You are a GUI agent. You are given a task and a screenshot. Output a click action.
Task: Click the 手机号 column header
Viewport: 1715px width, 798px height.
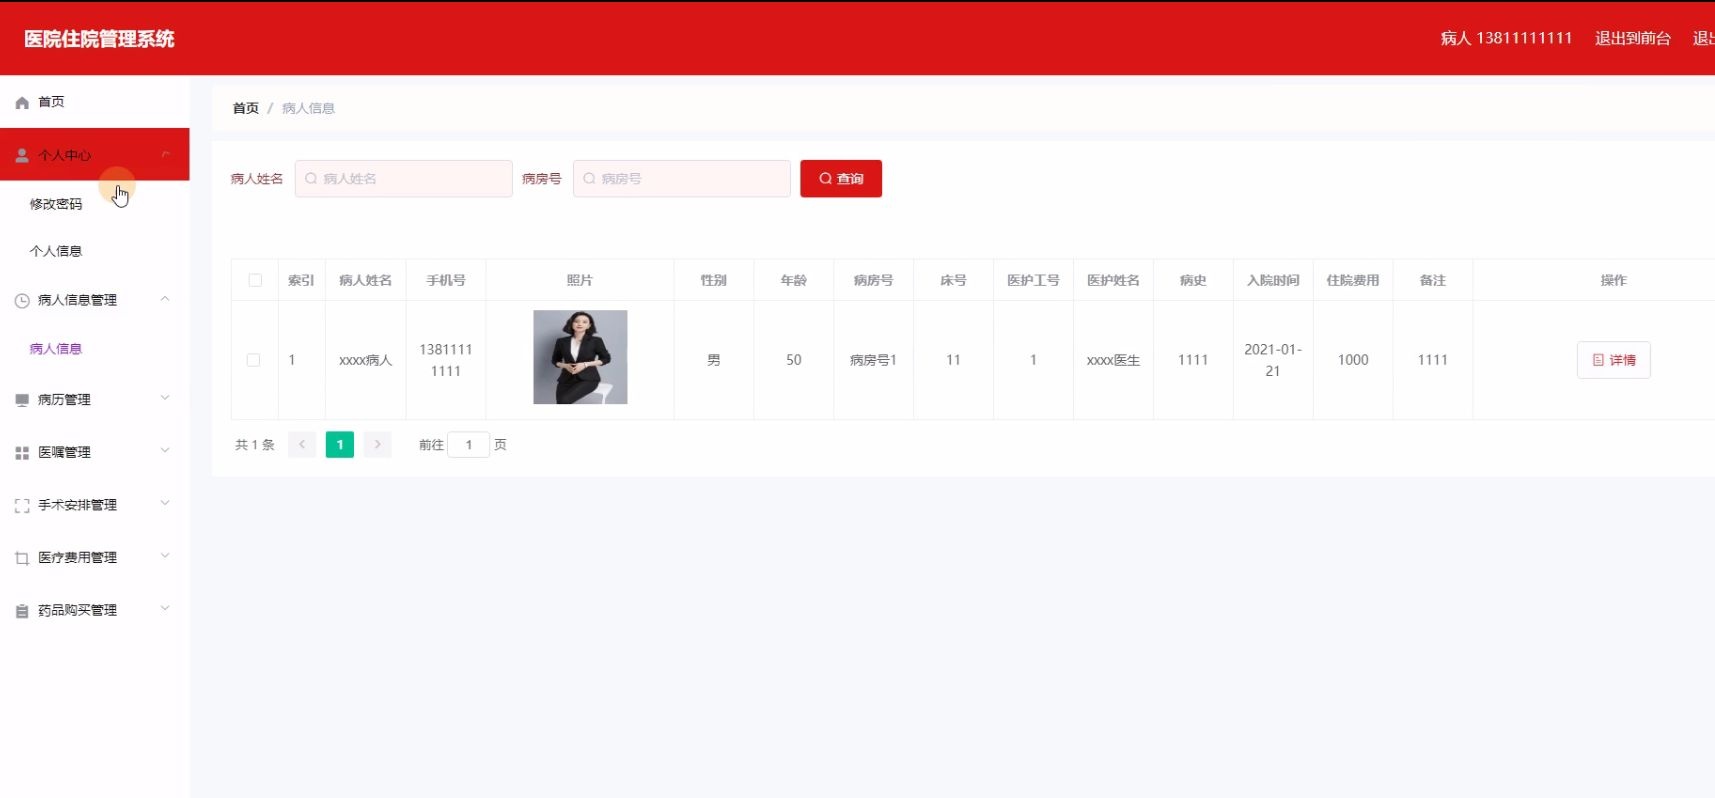pos(446,281)
